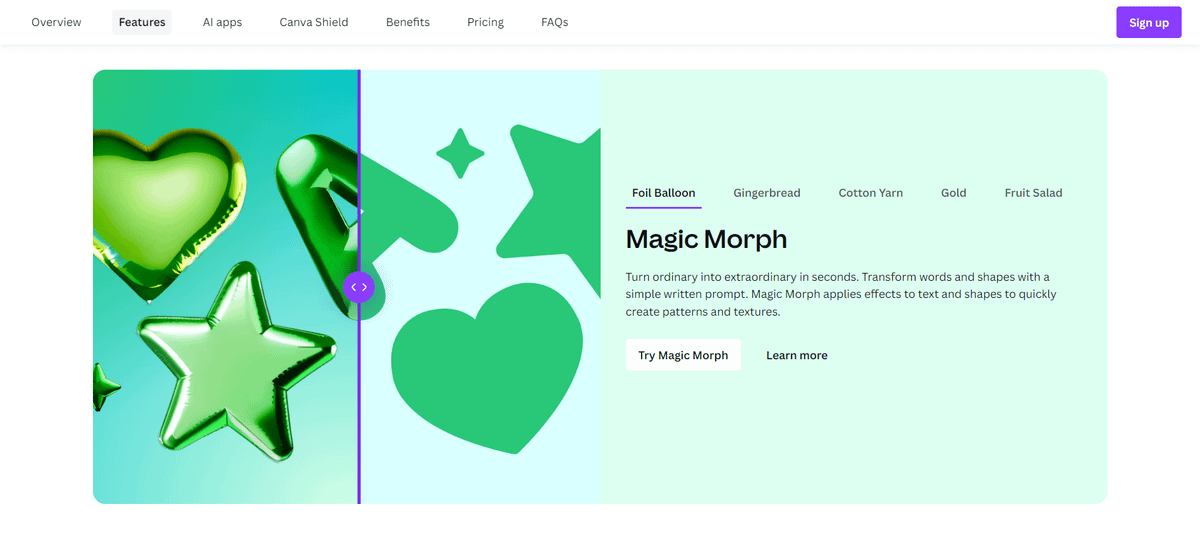
Task: Click the before/after comparison slider handle
Action: [x=359, y=287]
